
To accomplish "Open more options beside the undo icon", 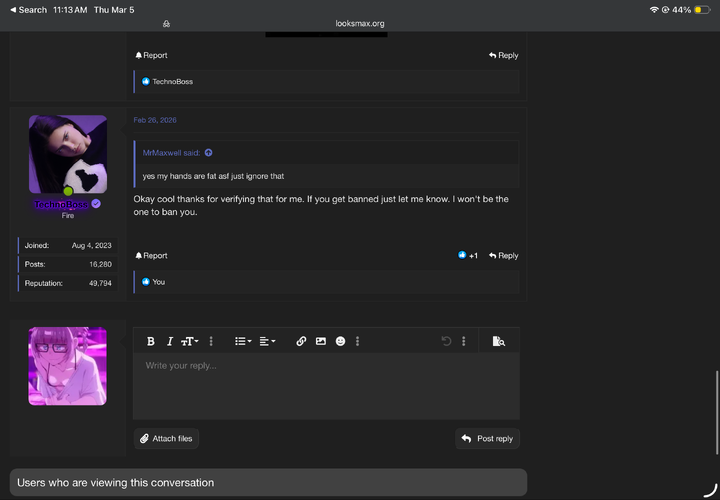I will pyautogui.click(x=464, y=341).
